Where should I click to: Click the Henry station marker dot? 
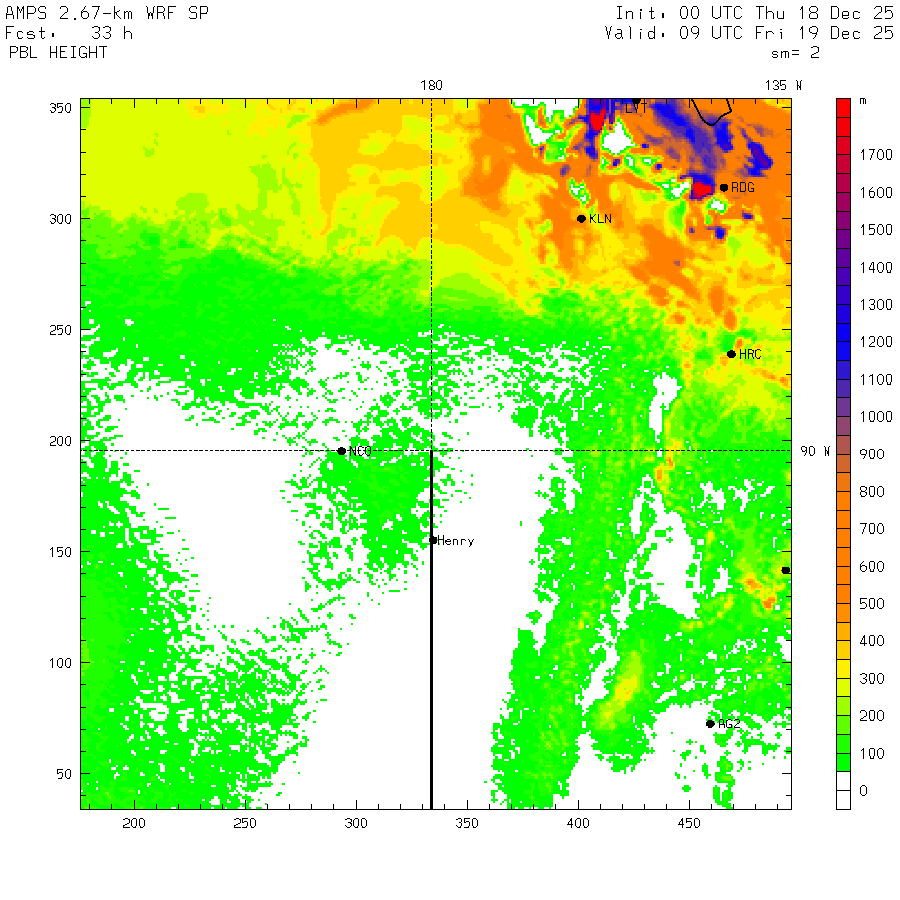point(433,540)
